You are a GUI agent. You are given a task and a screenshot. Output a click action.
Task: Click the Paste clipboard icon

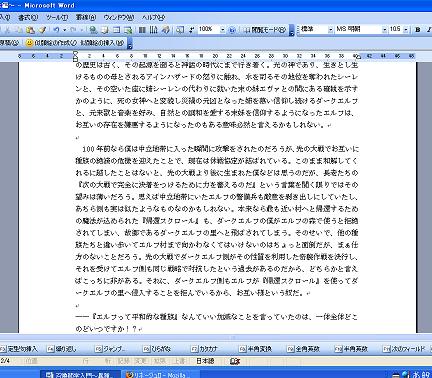pos(30,30)
